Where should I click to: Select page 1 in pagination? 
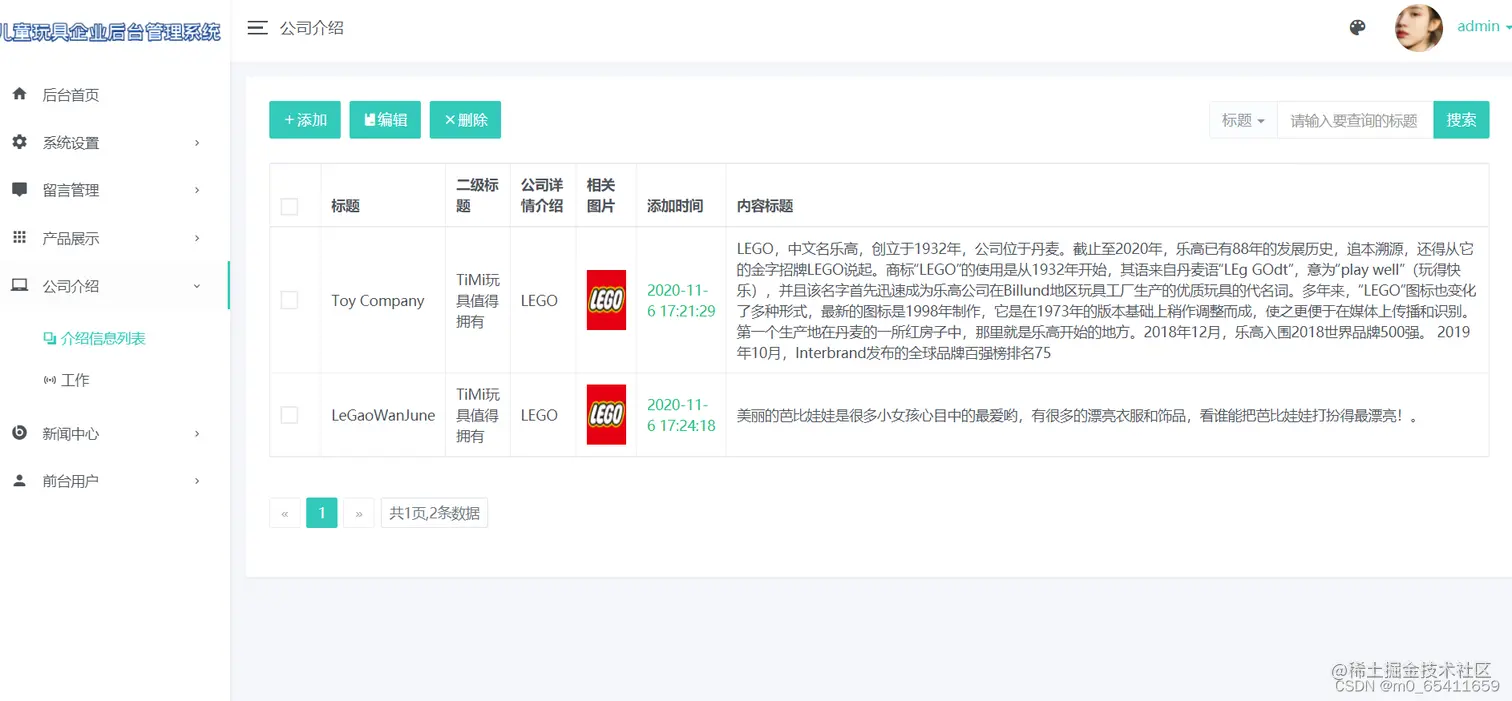click(x=322, y=513)
